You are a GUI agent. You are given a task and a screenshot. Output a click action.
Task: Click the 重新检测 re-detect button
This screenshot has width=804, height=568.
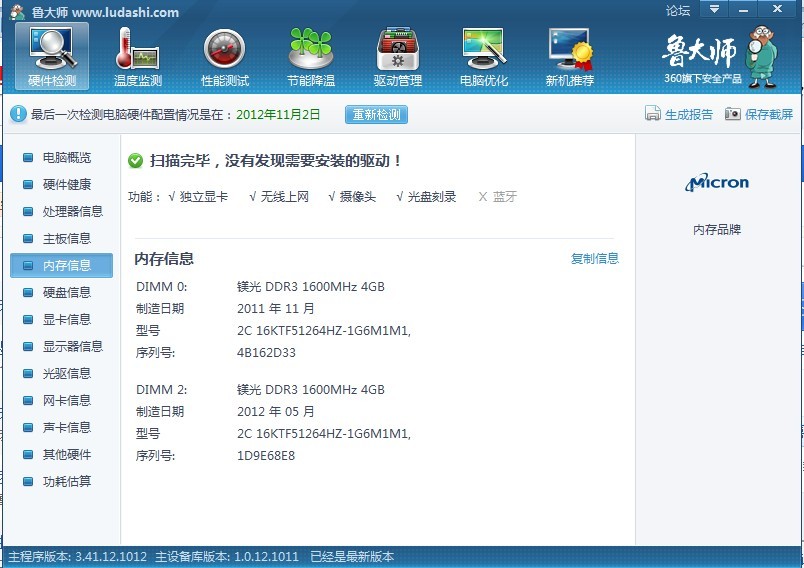pos(376,114)
